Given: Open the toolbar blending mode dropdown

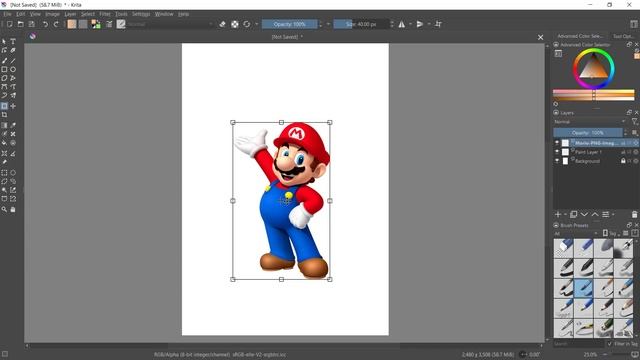Looking at the screenshot, I should pyautogui.click(x=171, y=24).
